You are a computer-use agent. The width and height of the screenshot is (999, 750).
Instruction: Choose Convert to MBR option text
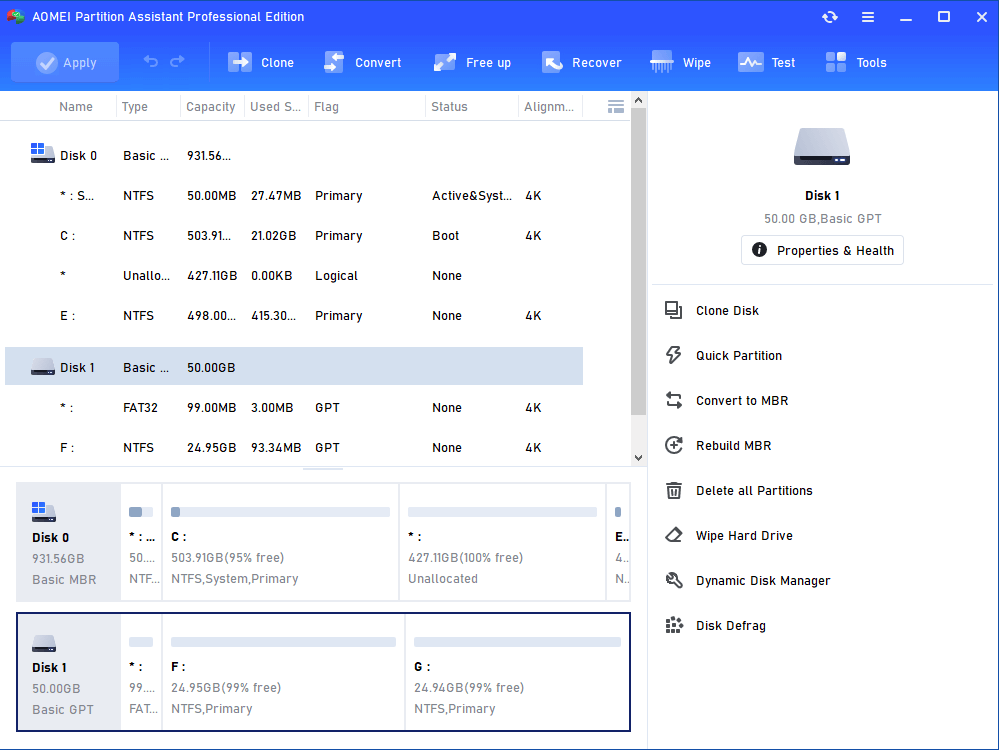coord(742,401)
